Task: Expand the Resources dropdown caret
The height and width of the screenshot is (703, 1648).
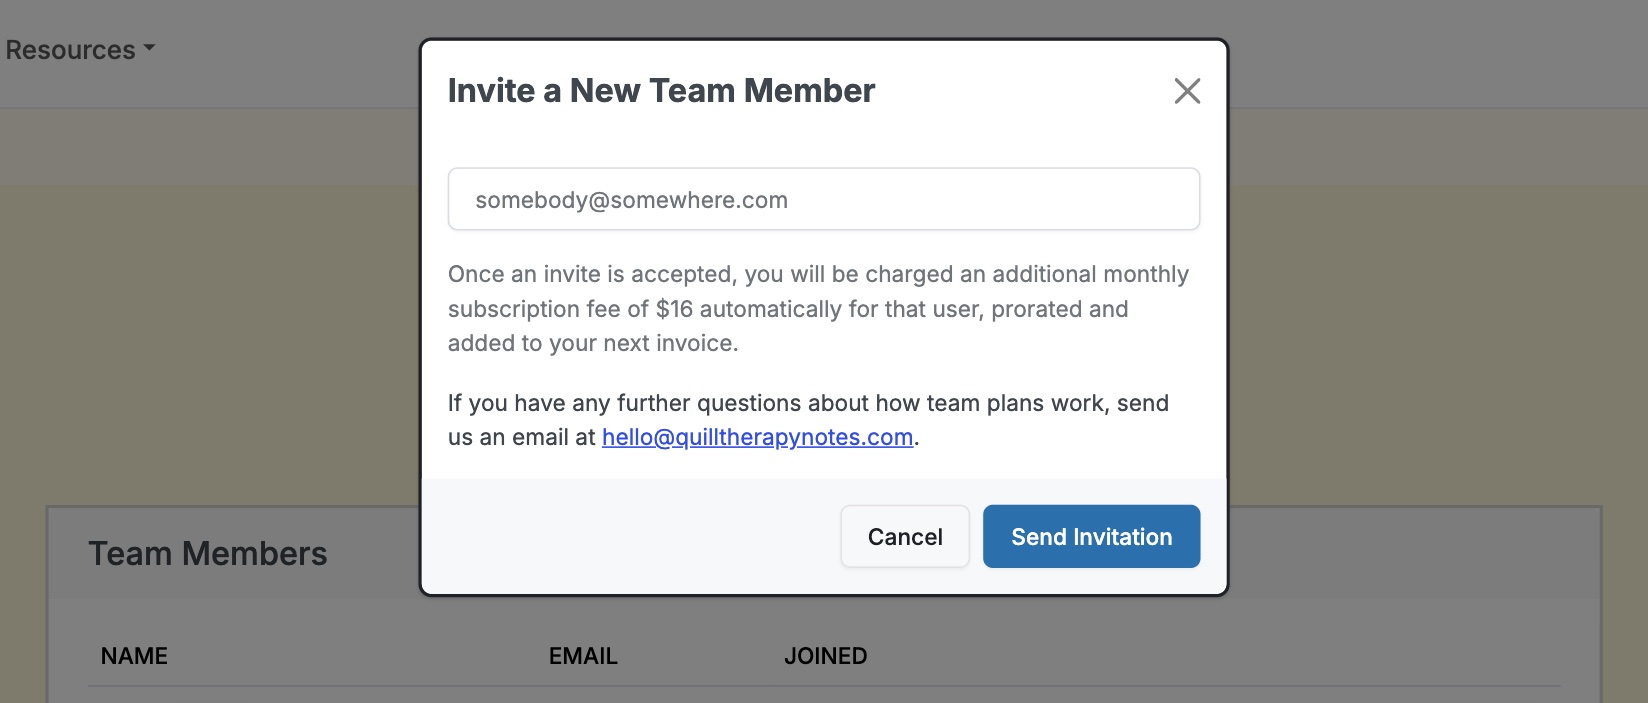Action: (149, 48)
